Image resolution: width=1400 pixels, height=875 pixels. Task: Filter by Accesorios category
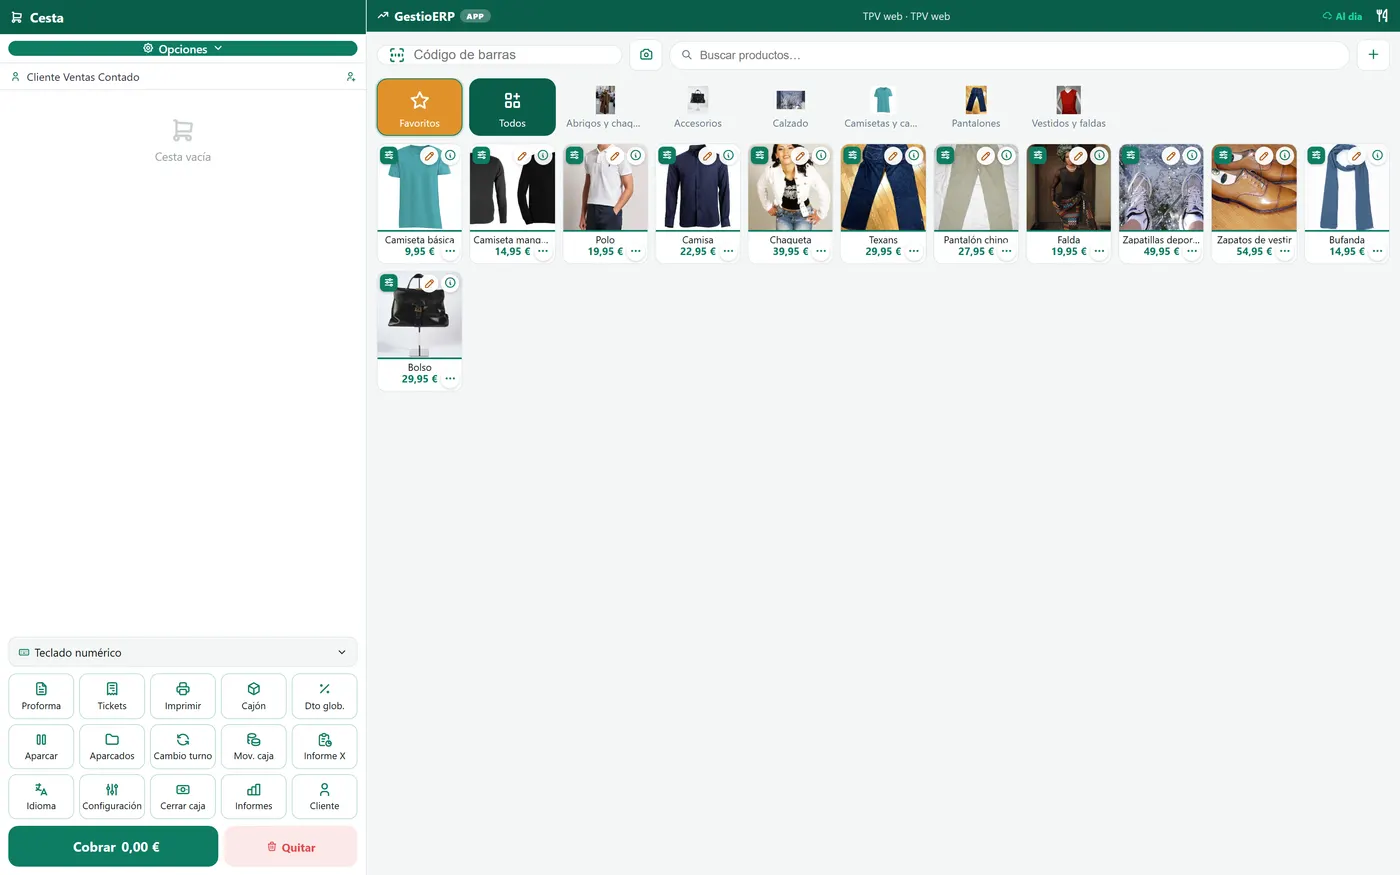[x=698, y=107]
